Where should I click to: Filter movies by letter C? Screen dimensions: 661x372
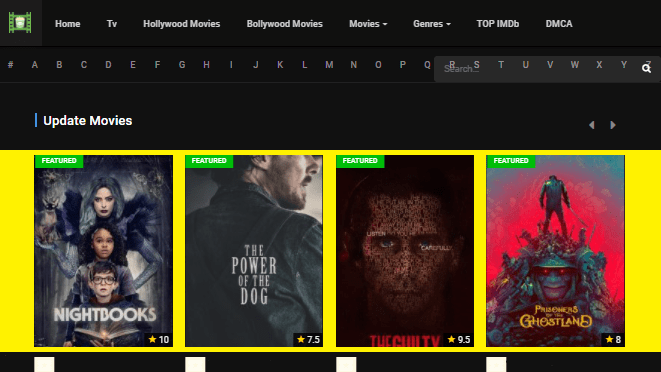point(84,65)
